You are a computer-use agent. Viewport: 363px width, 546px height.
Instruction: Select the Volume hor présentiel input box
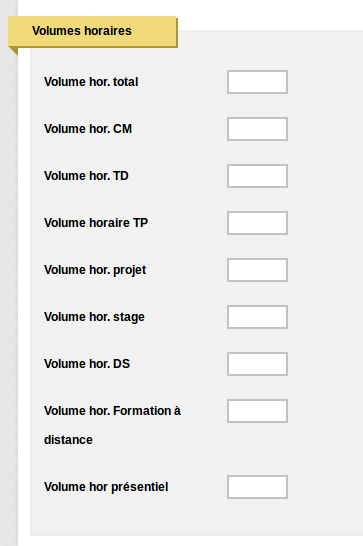(x=257, y=487)
